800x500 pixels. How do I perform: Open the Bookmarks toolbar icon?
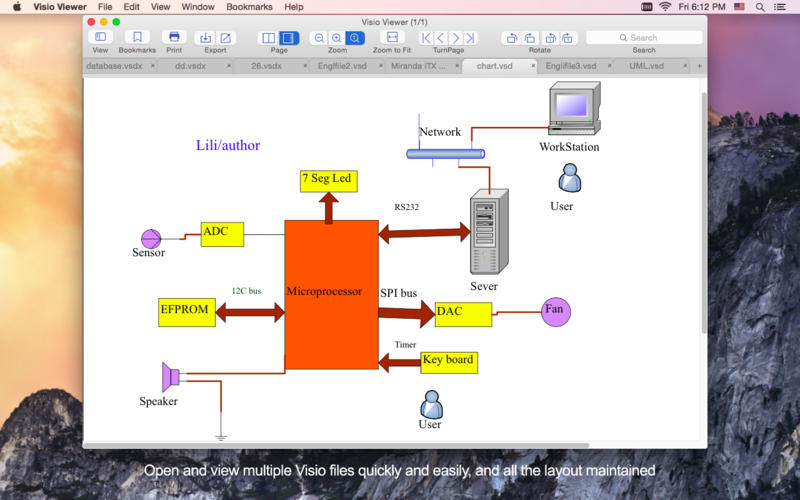[137, 38]
